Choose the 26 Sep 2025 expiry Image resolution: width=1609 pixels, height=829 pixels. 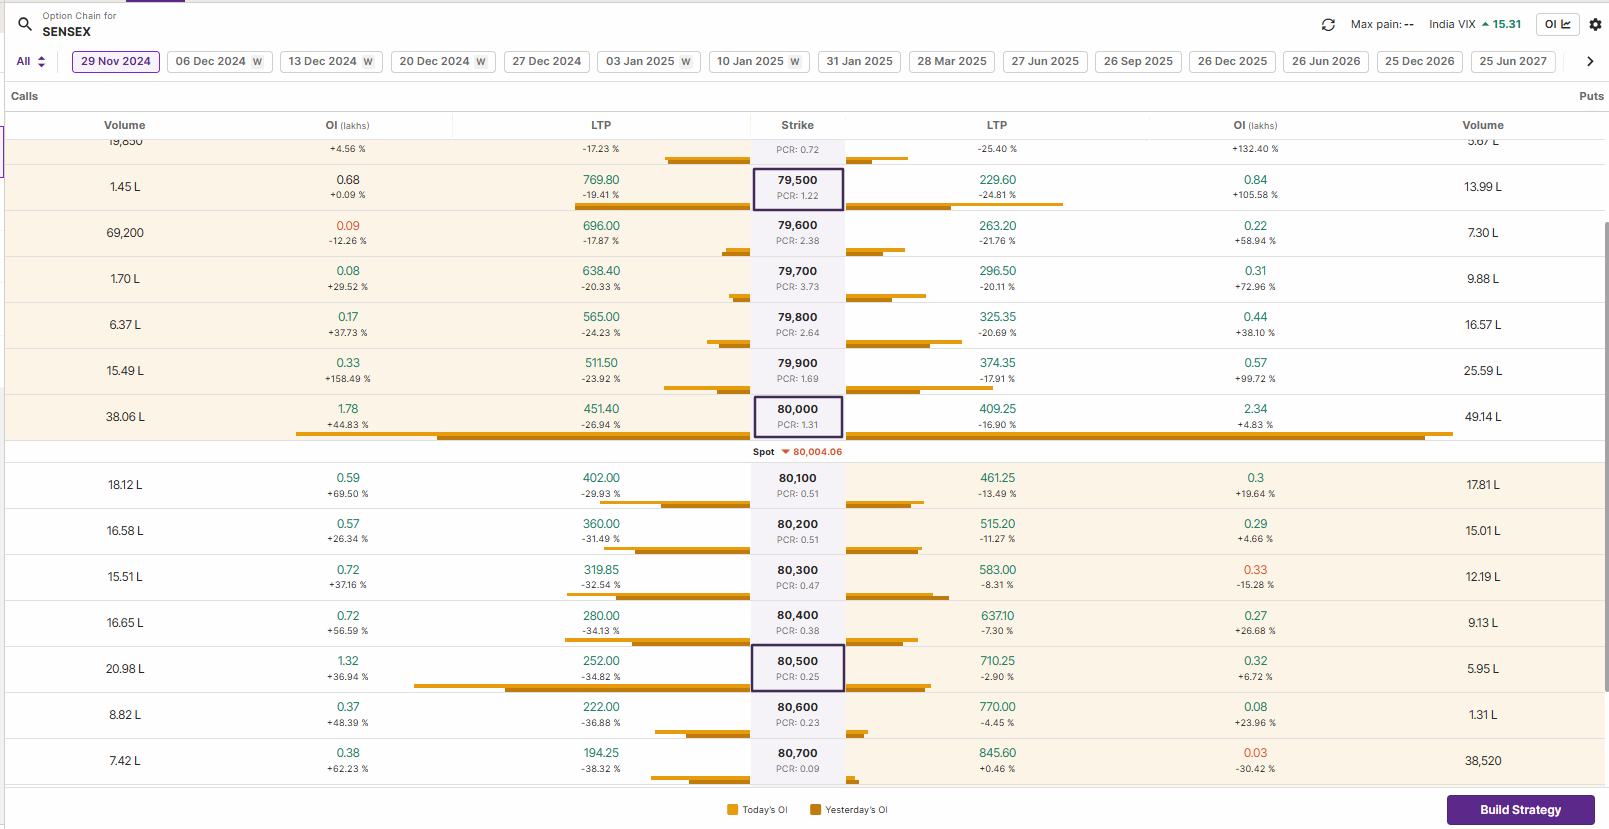[x=1138, y=61]
